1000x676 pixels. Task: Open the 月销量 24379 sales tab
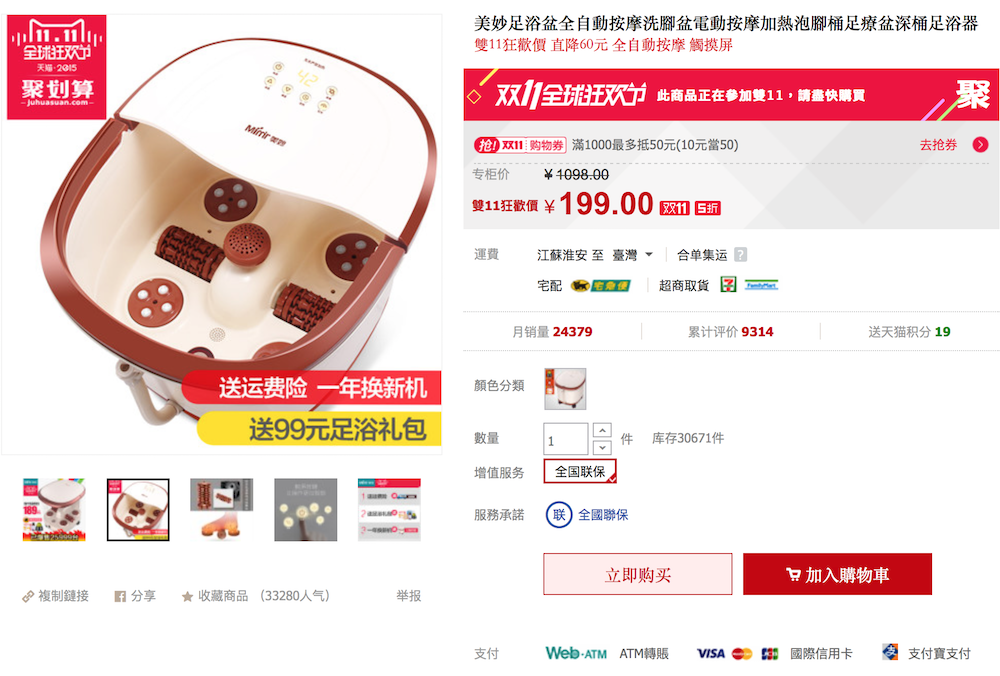[552, 332]
